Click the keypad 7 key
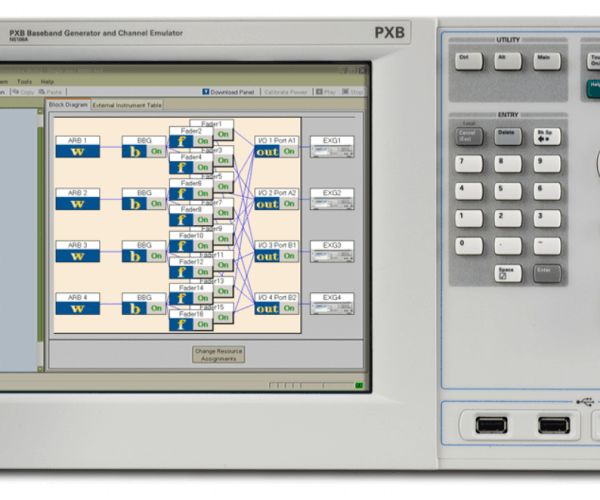The image size is (600, 500). [469, 164]
